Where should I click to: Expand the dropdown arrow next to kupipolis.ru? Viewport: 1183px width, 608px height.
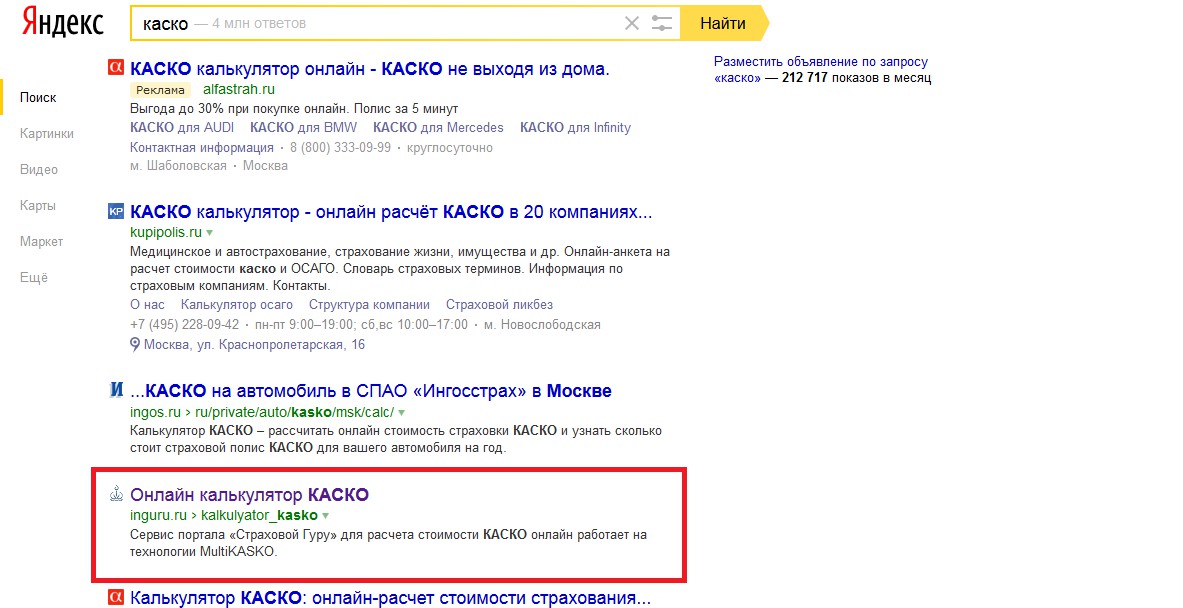[210, 233]
